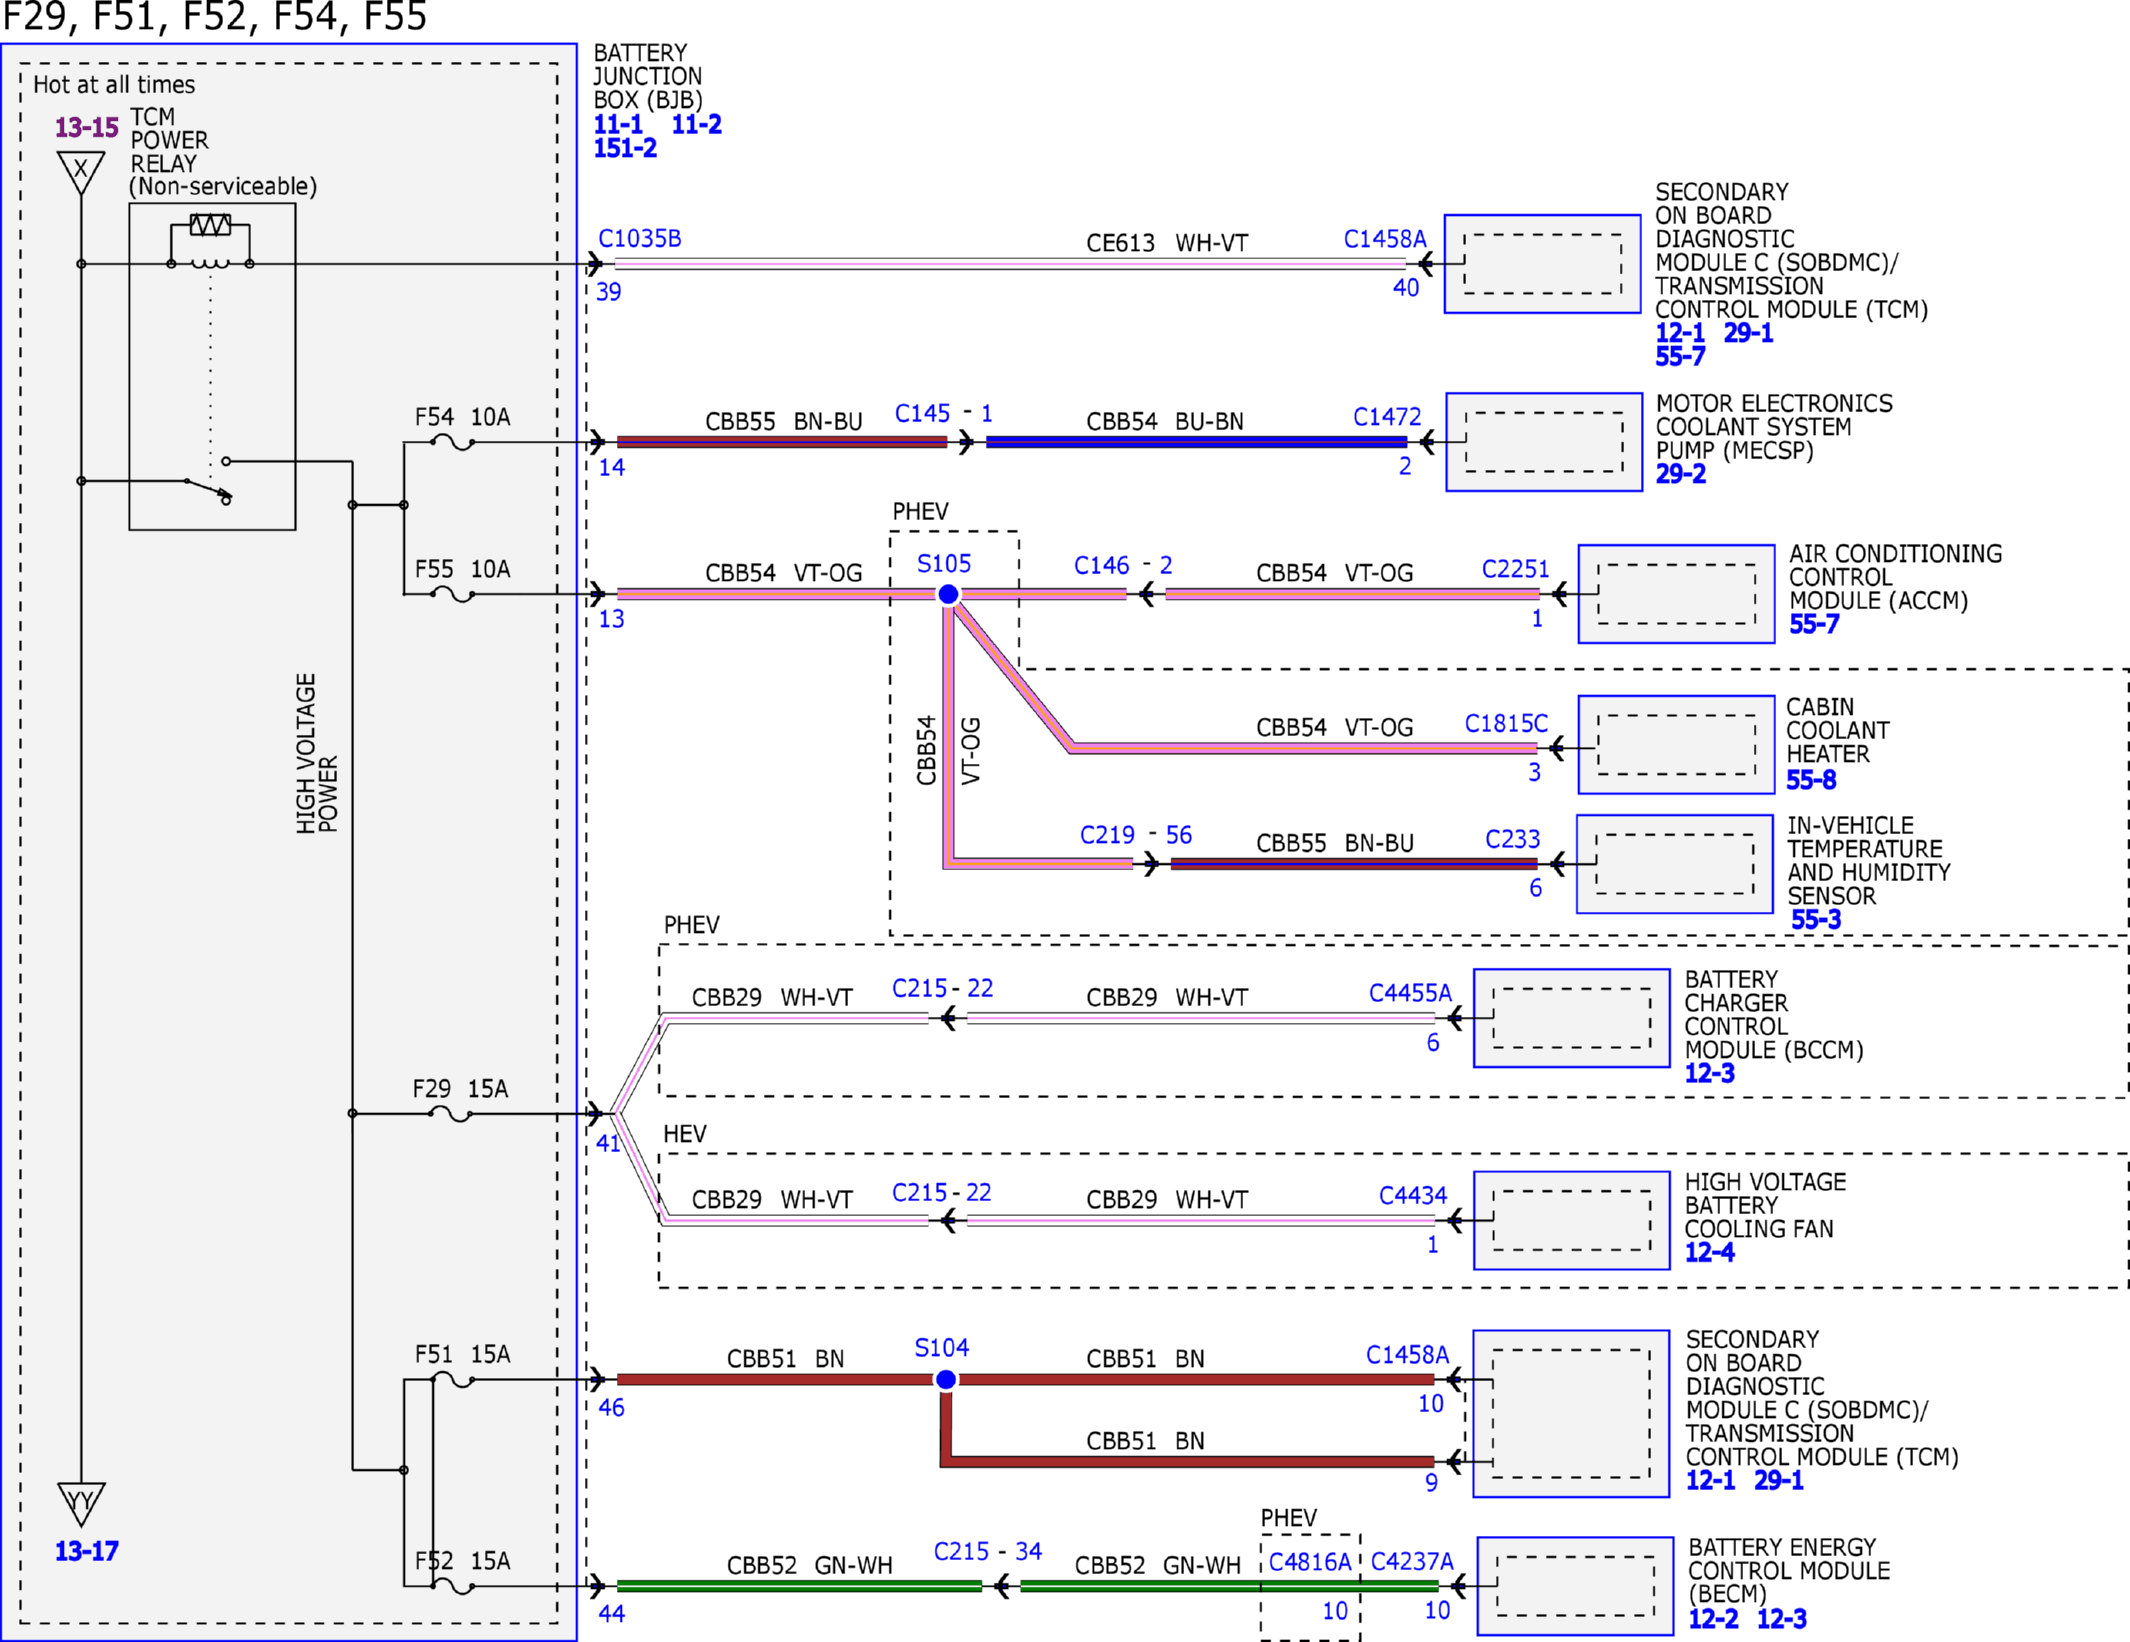Image resolution: width=2130 pixels, height=1642 pixels.
Task: Select connector label C1035B
Action: pyautogui.click(x=639, y=238)
